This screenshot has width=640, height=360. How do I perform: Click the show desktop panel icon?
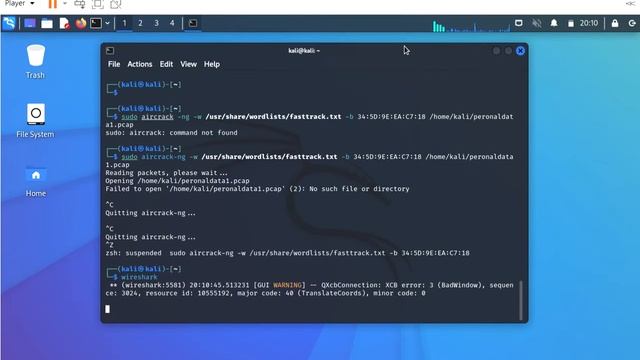pos(30,23)
